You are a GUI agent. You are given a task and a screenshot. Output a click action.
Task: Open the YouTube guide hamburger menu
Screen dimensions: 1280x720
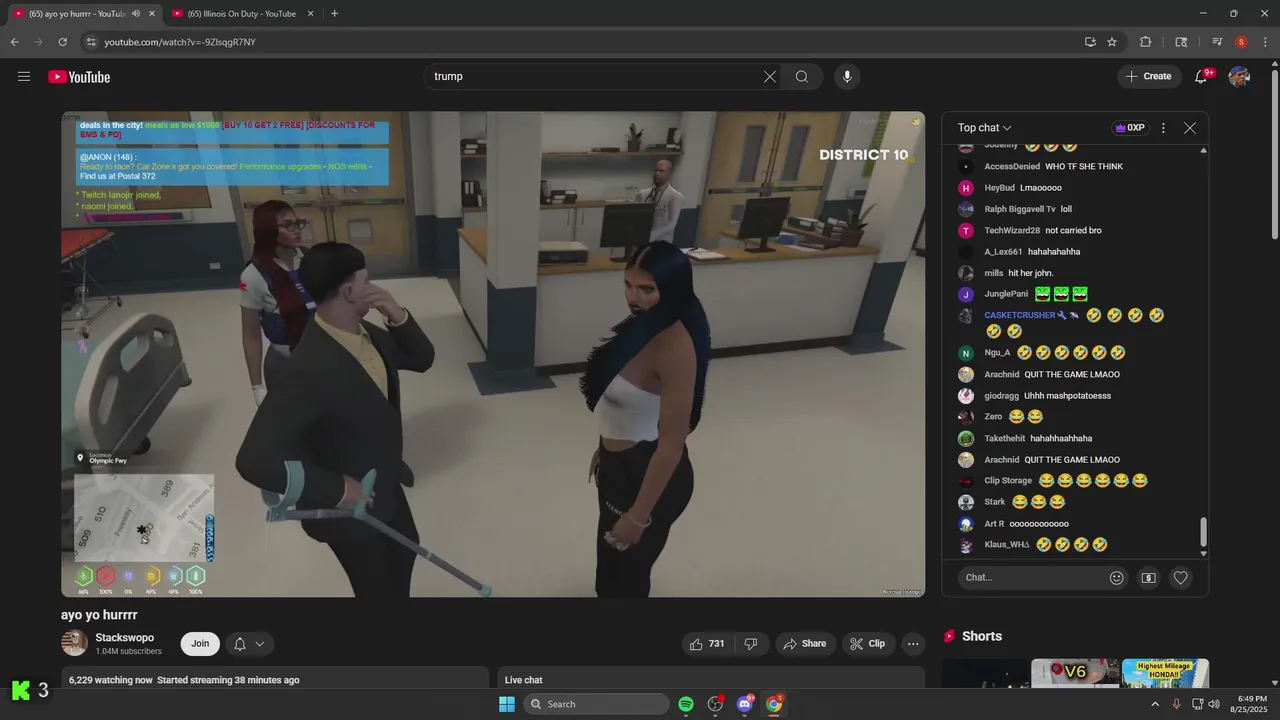pyautogui.click(x=24, y=76)
